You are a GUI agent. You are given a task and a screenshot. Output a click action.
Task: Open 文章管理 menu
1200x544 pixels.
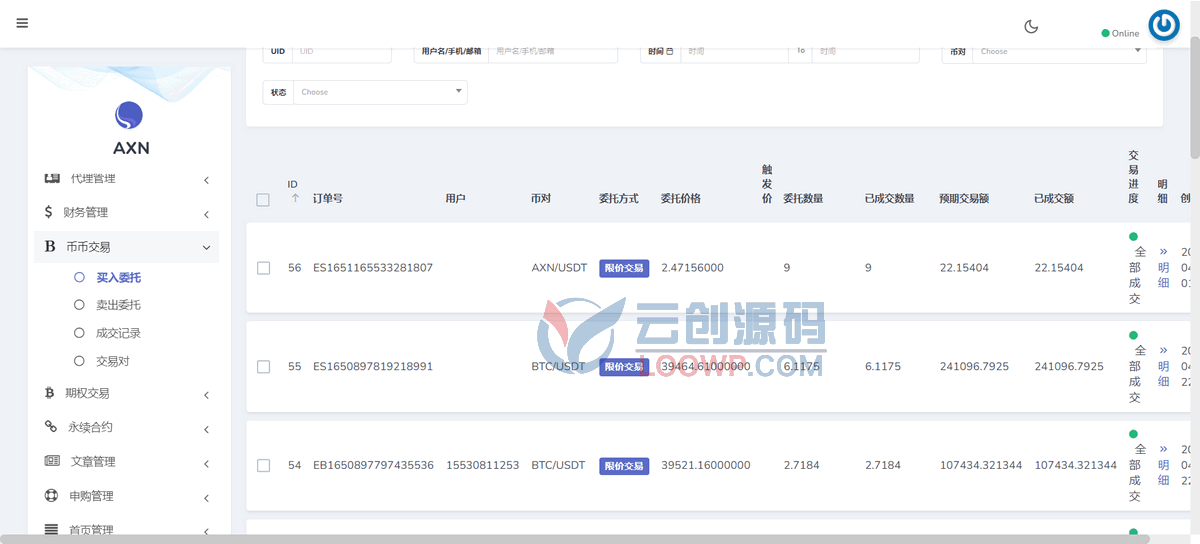point(126,461)
